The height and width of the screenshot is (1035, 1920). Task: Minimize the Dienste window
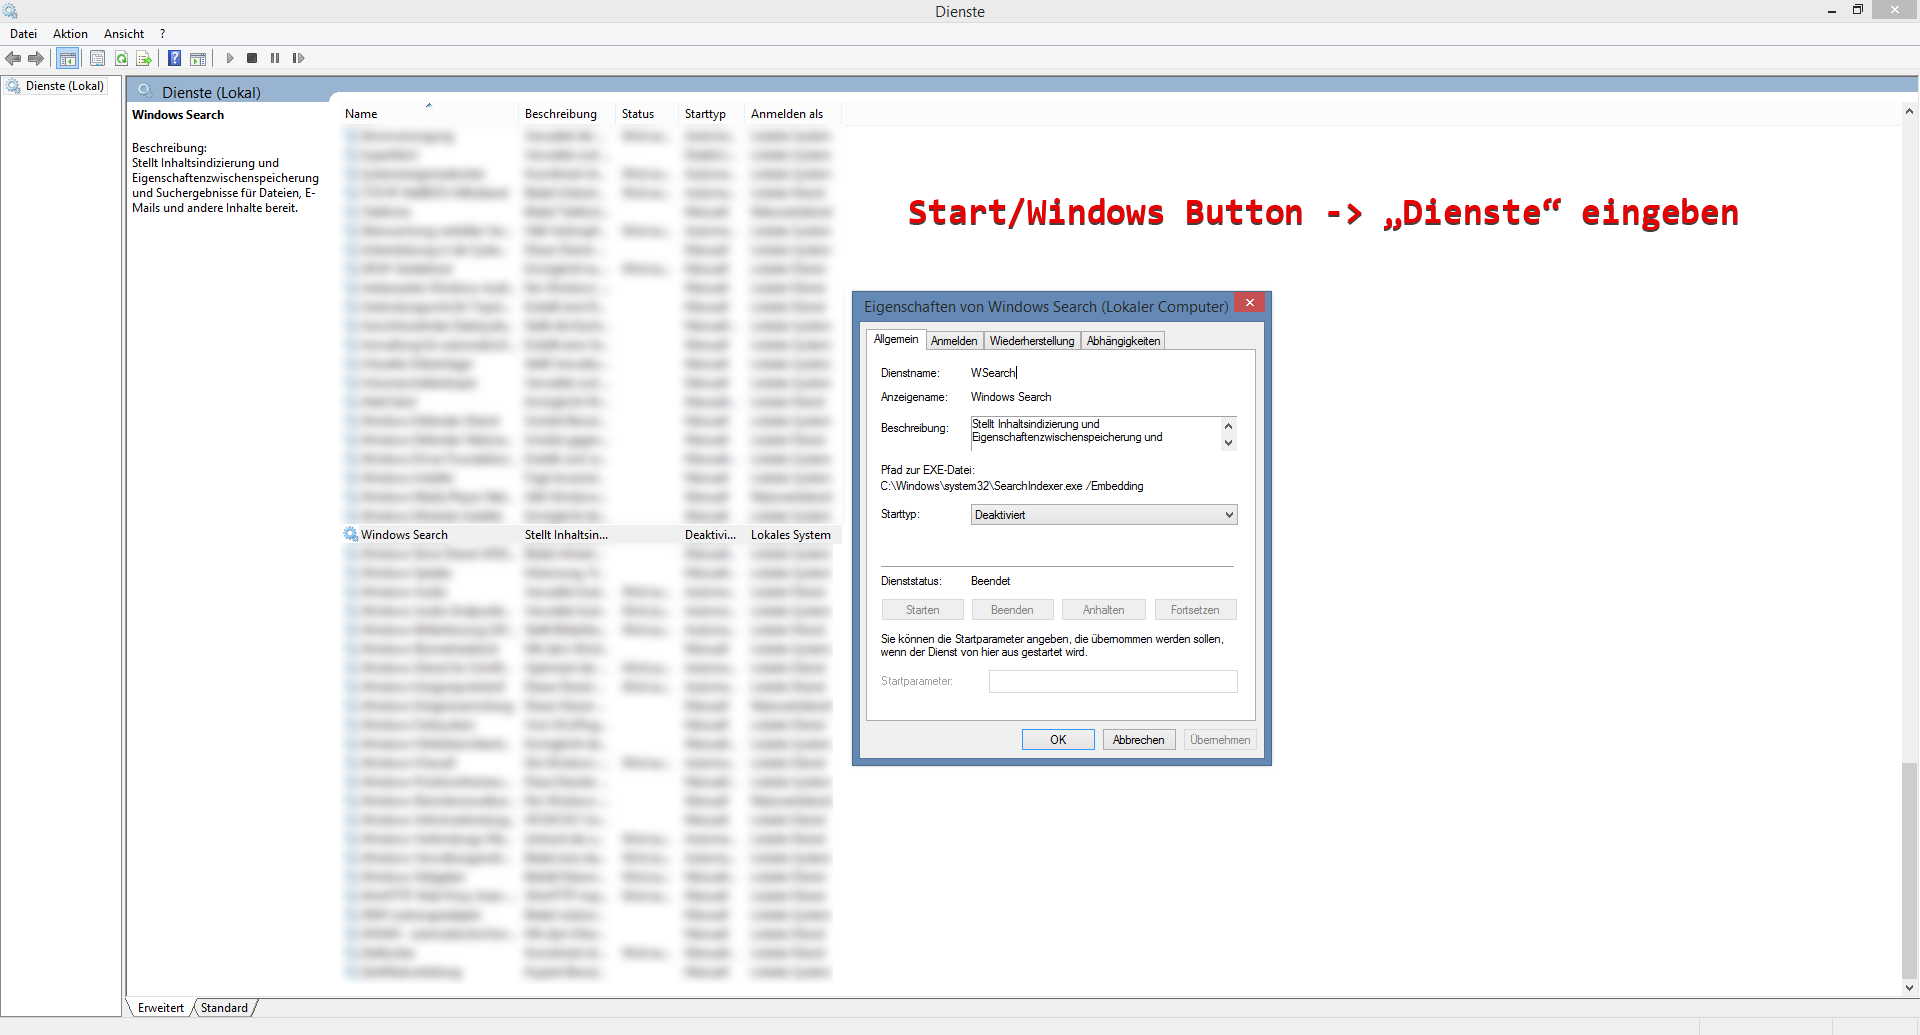click(x=1832, y=10)
